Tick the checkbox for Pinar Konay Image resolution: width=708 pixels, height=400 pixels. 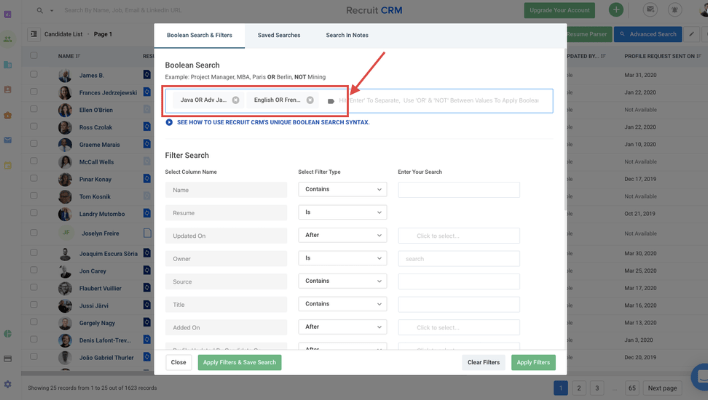pos(34,178)
